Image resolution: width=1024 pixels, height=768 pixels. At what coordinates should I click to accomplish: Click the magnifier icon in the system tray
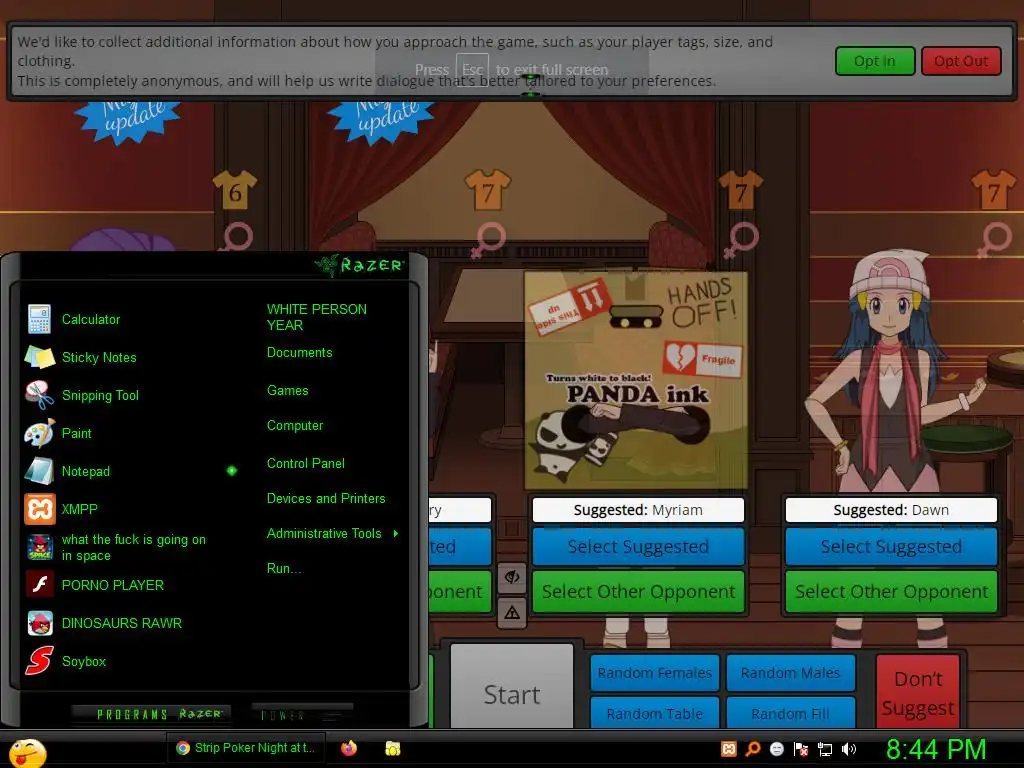tap(753, 749)
